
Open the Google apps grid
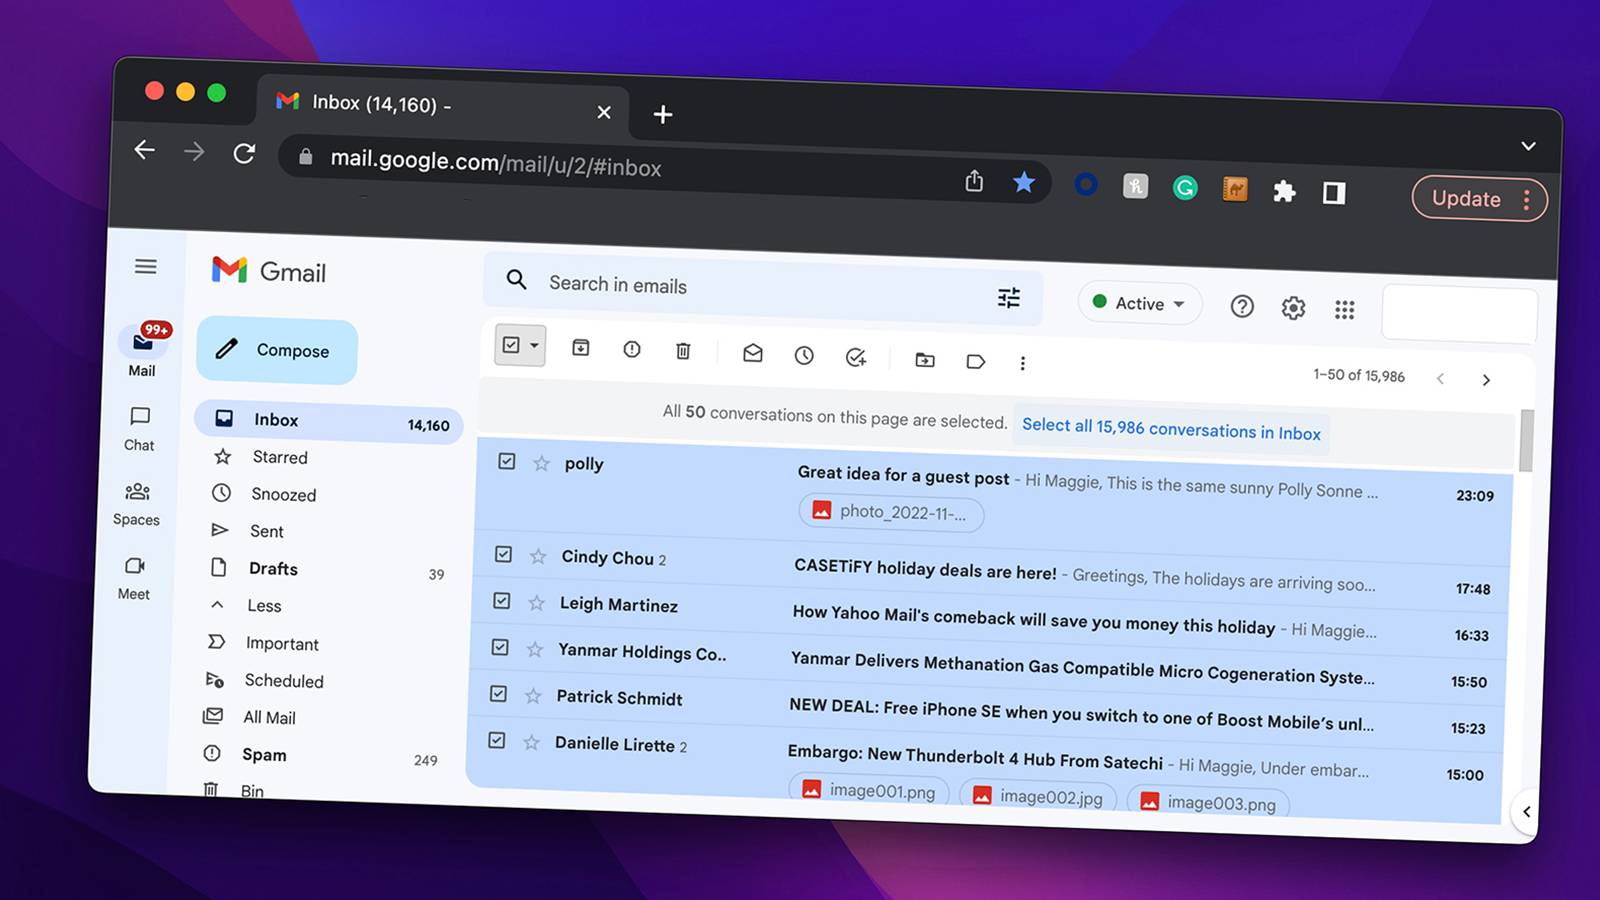coord(1345,310)
